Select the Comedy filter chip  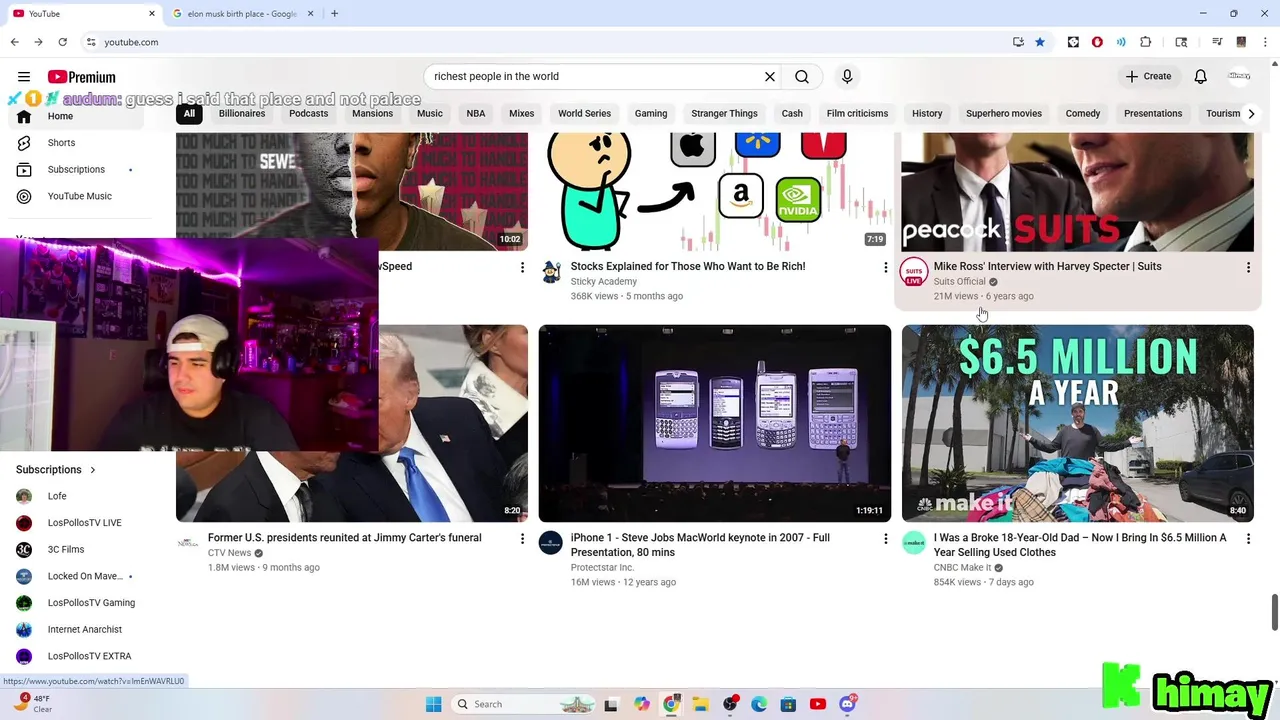pos(1083,113)
